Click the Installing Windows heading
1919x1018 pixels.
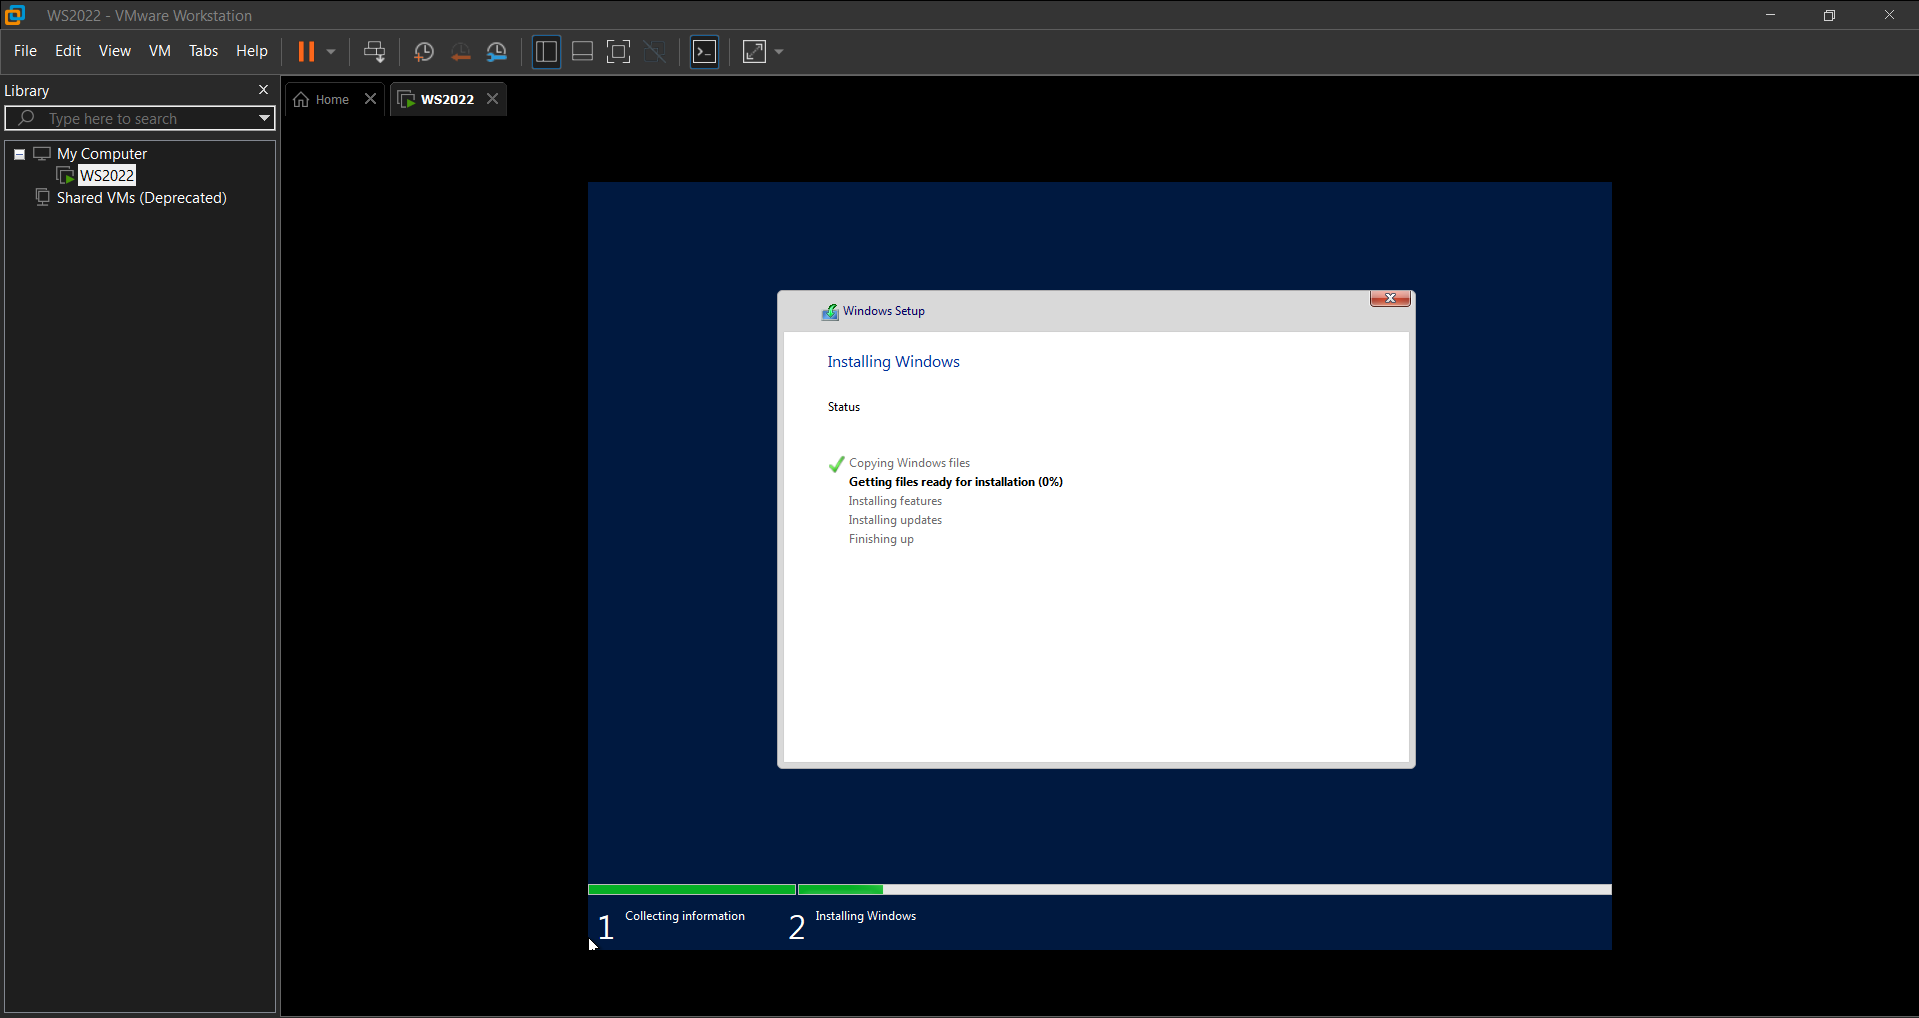pos(893,362)
